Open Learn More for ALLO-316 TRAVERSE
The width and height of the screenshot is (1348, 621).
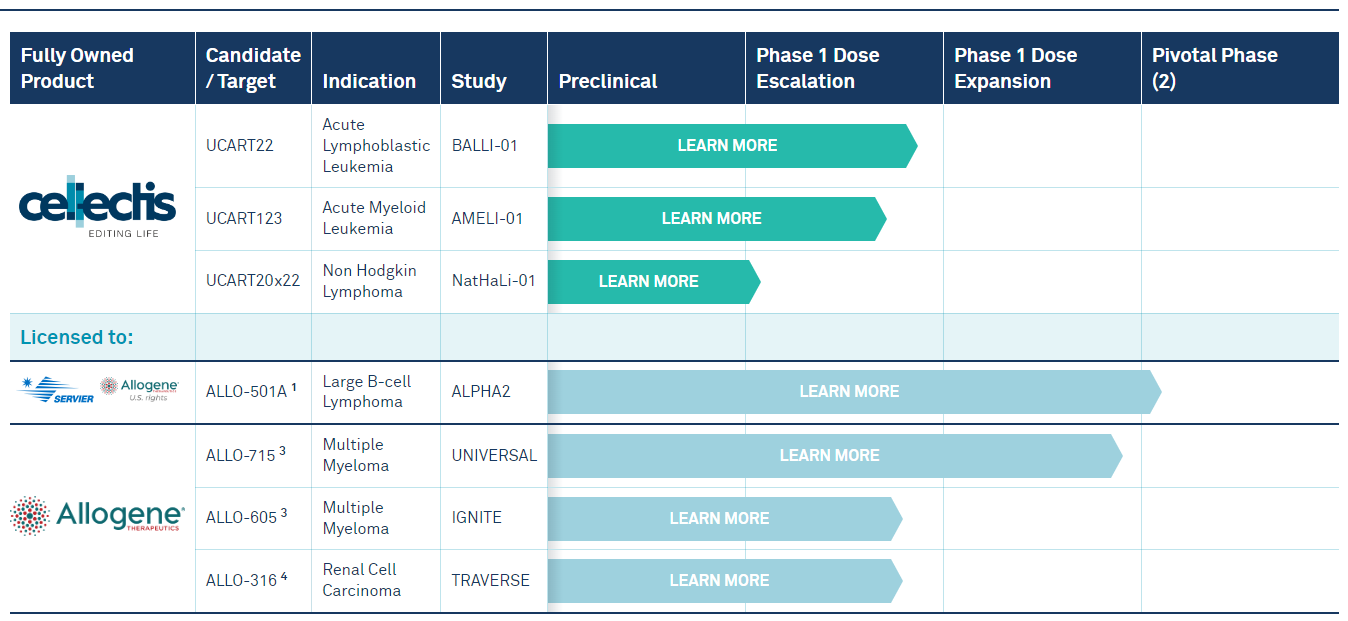pos(719,581)
